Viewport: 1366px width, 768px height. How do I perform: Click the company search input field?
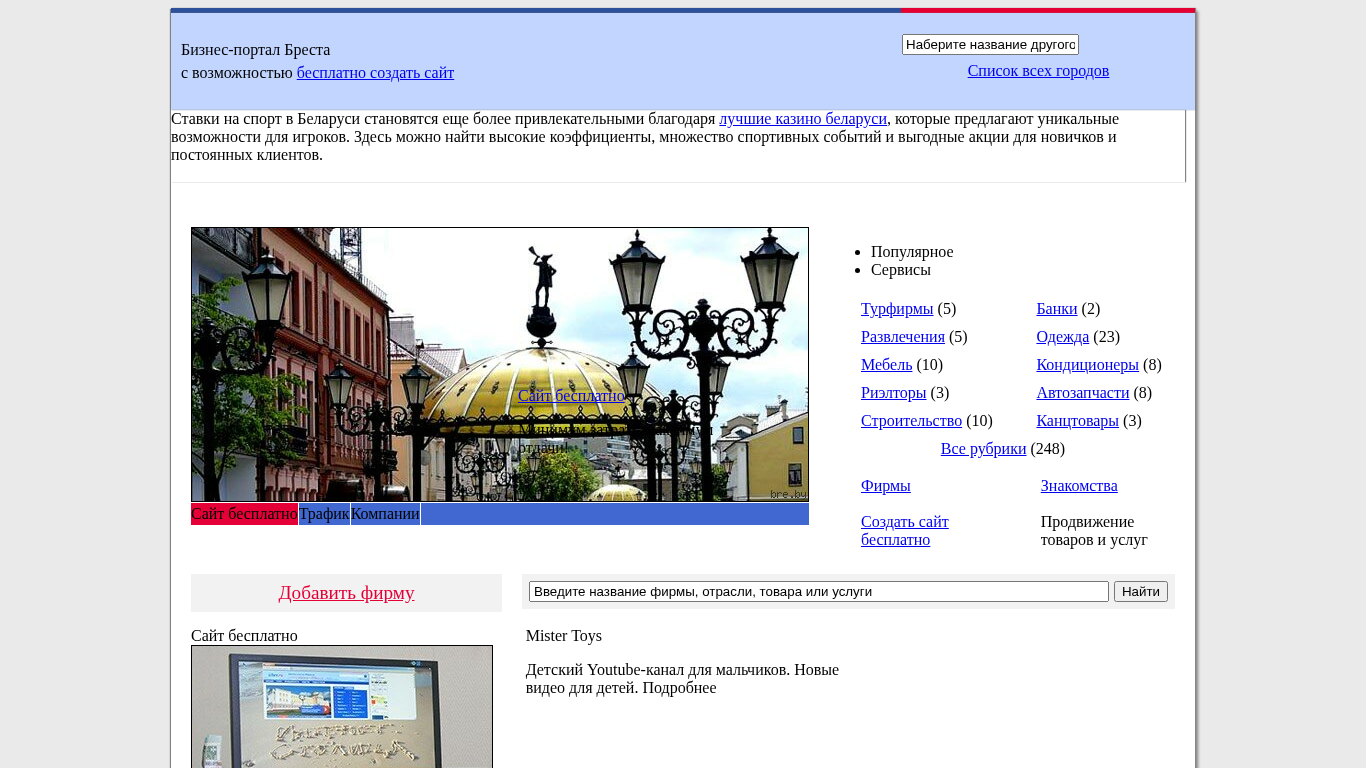coord(818,592)
